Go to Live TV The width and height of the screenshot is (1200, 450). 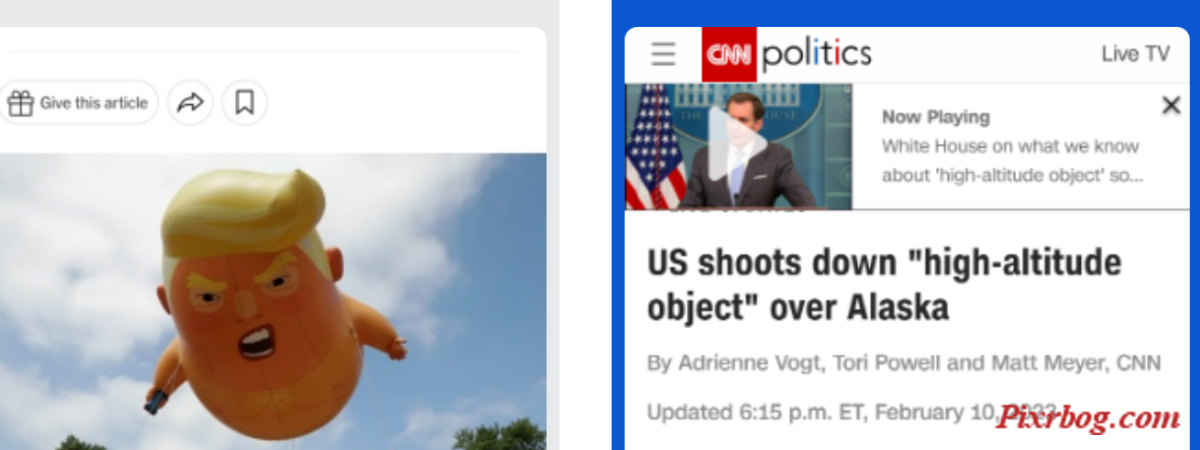[x=1135, y=54]
